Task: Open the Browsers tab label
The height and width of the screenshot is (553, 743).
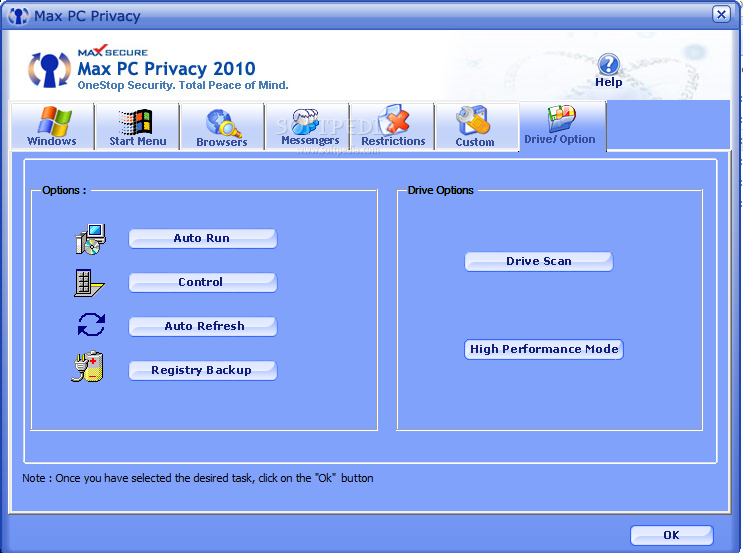Action: [222, 142]
